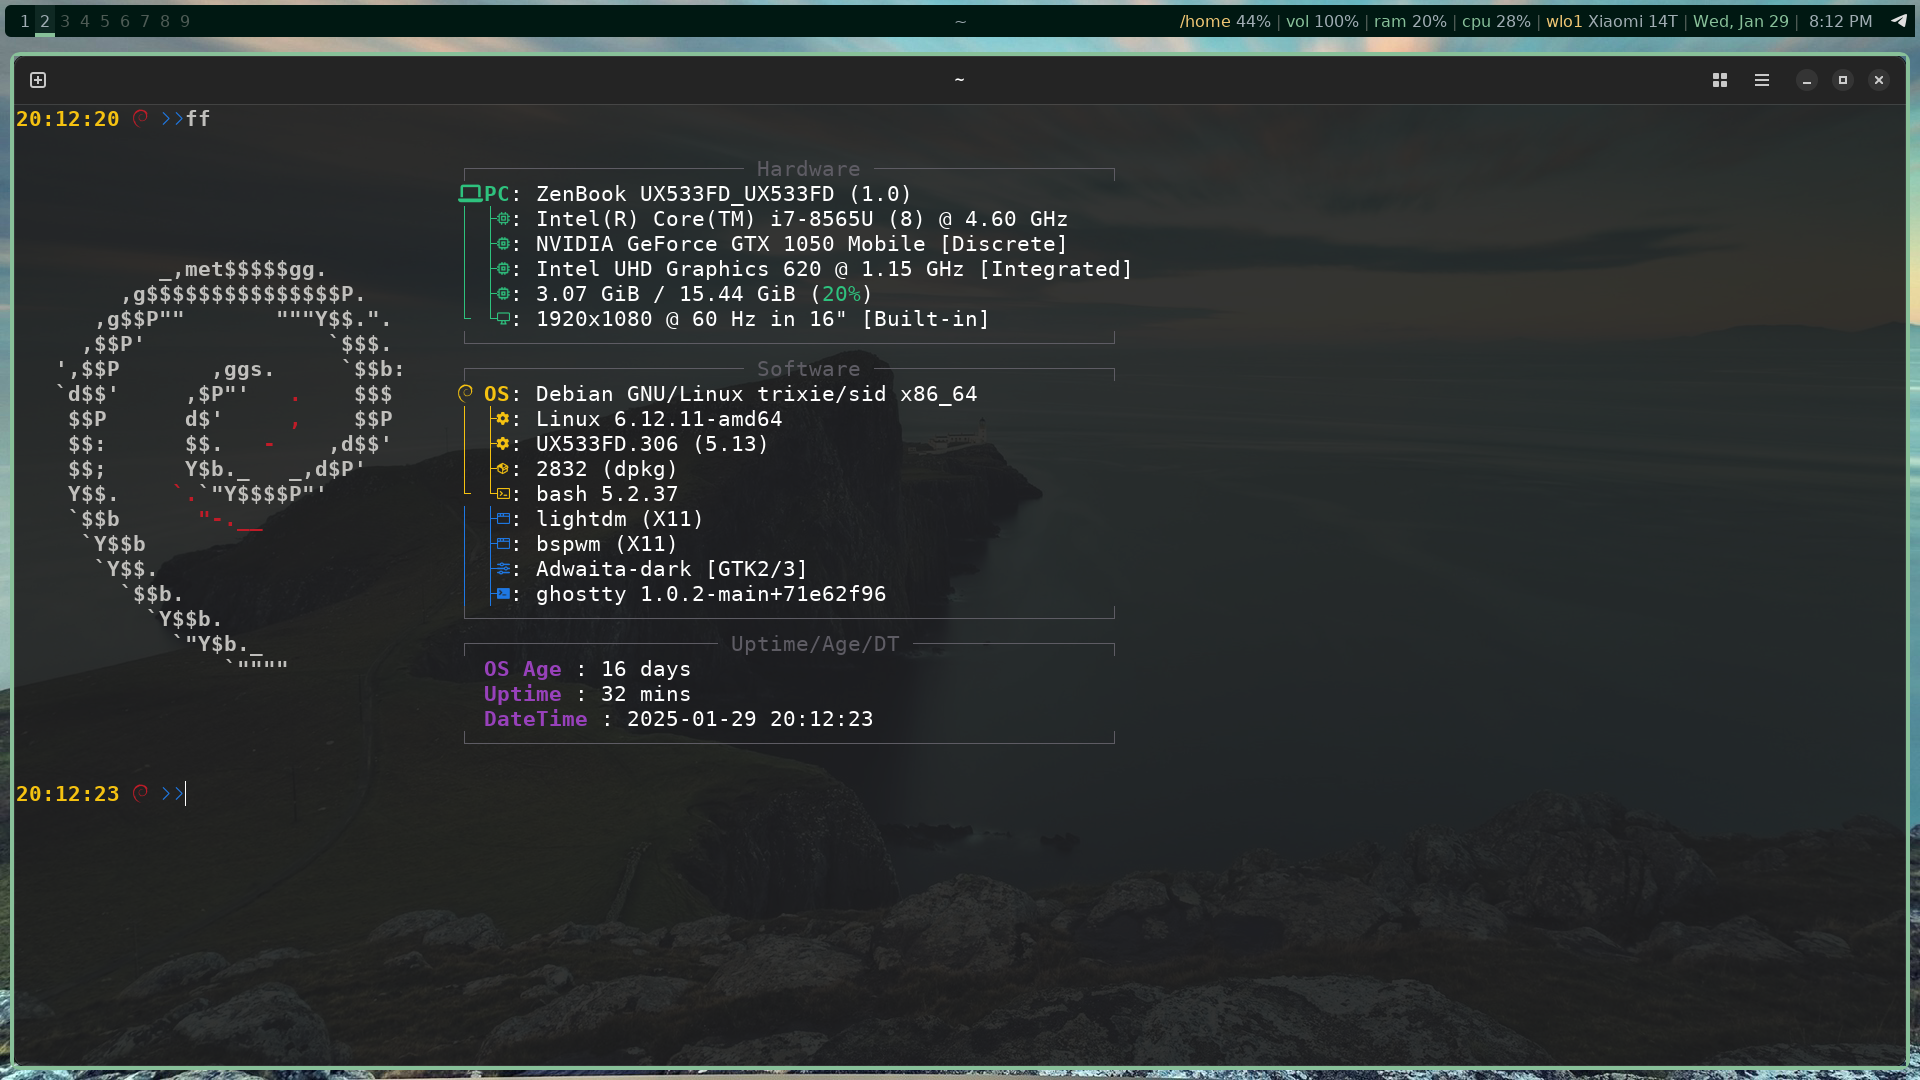Click the shell icon beside bash 5.2.37

click(503, 494)
